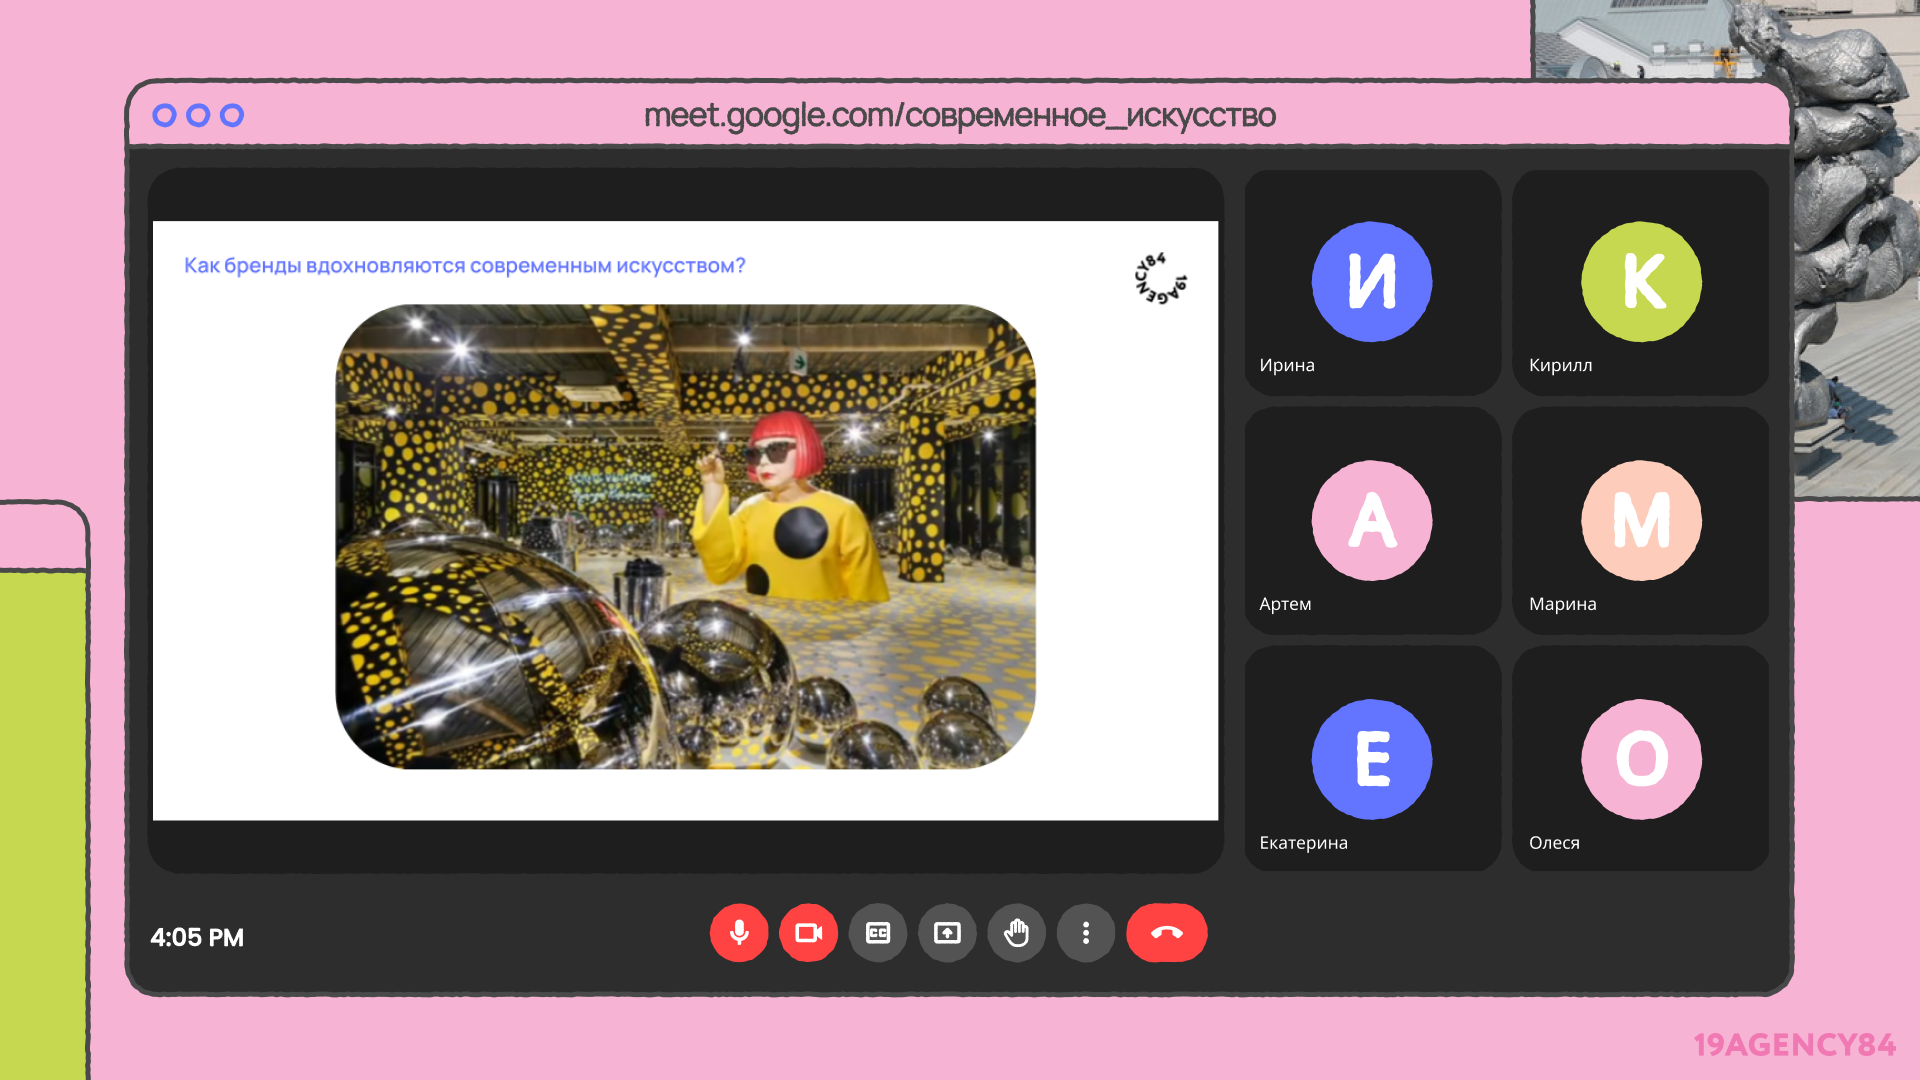Click the first blue window circle

tap(165, 116)
